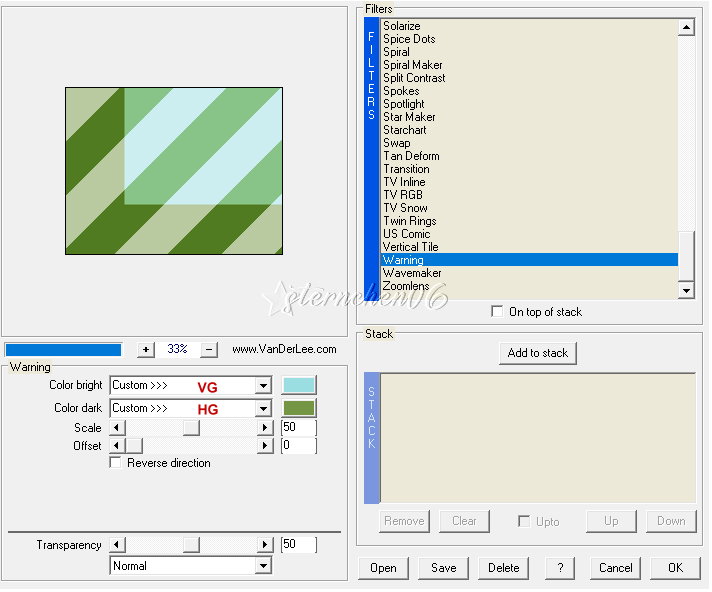Image resolution: width=712 pixels, height=592 pixels.
Task: Select US Comic filter in list
Action: (x=406, y=234)
